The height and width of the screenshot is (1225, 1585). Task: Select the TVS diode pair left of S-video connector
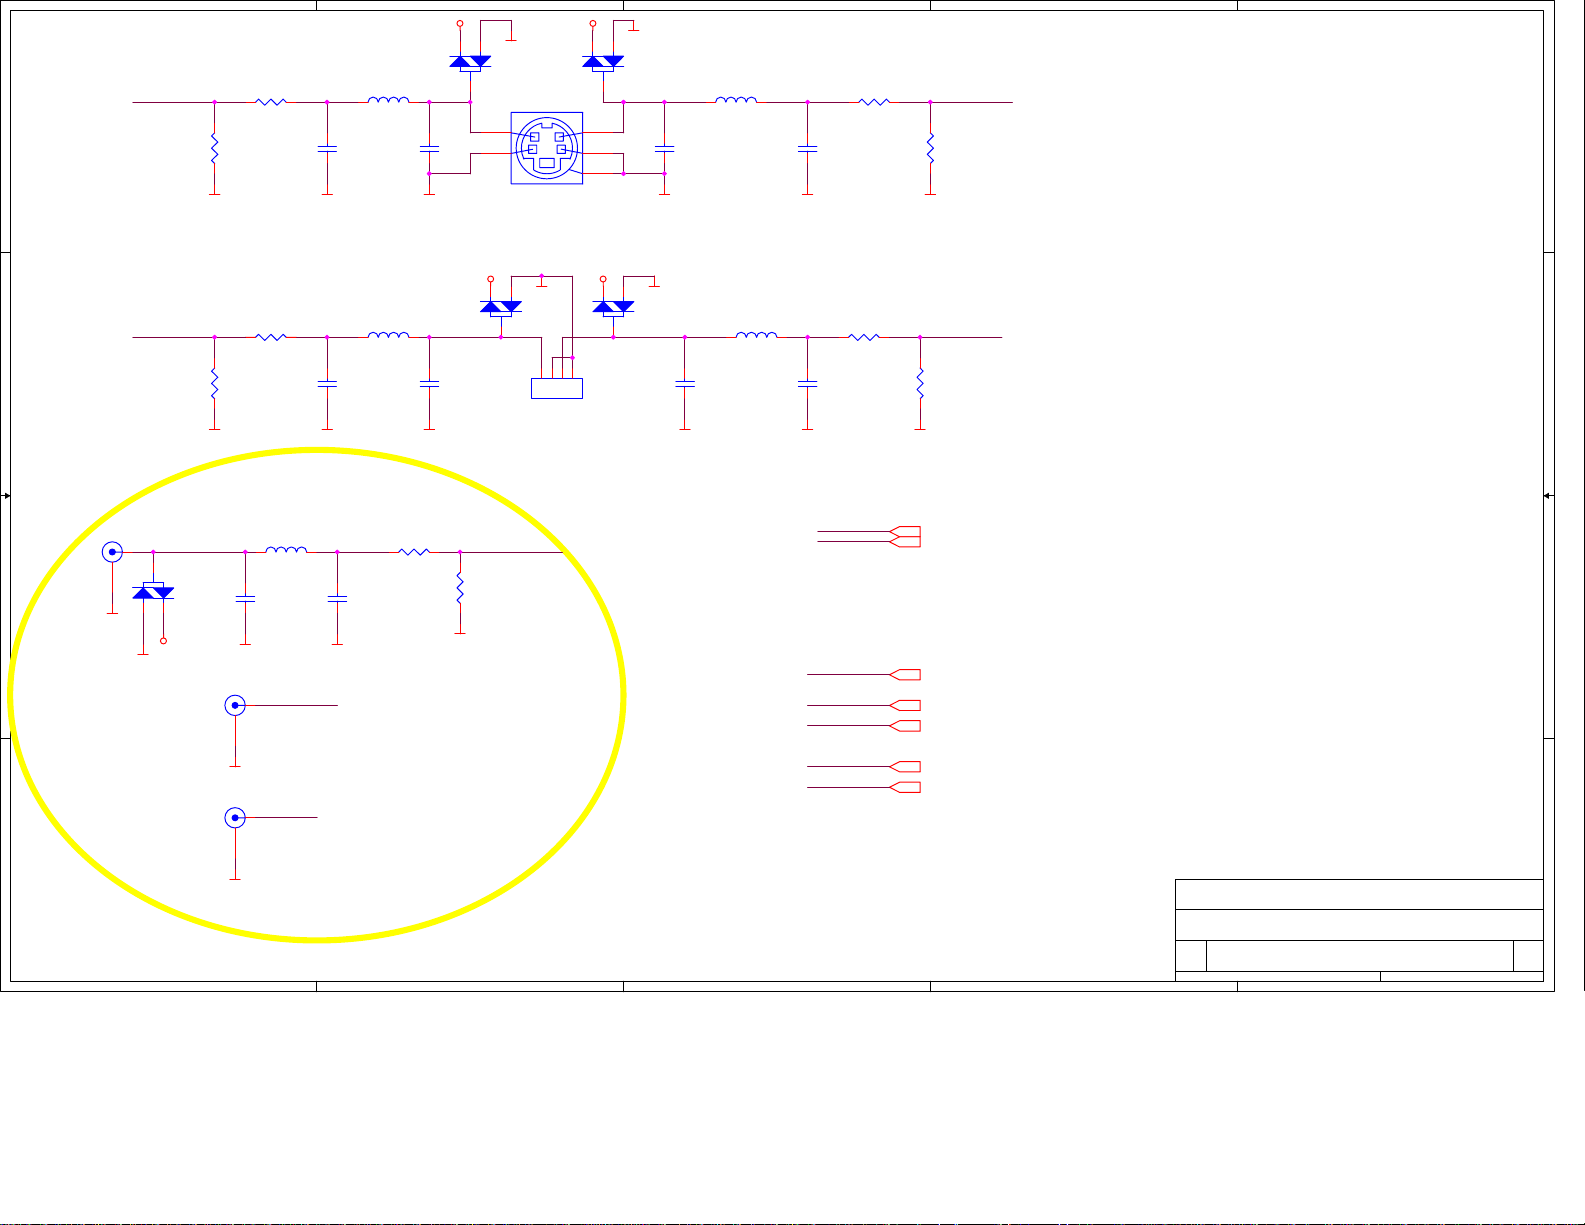pyautogui.click(x=470, y=62)
